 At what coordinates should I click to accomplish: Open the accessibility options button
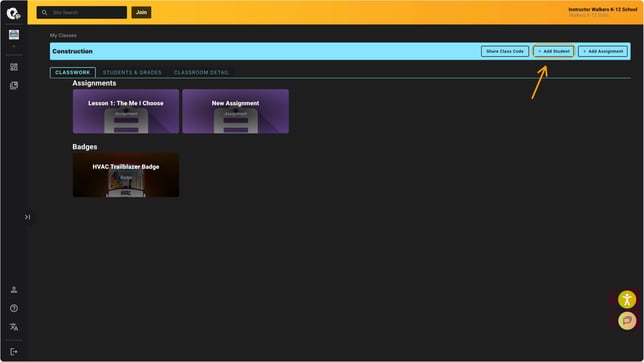(x=627, y=300)
